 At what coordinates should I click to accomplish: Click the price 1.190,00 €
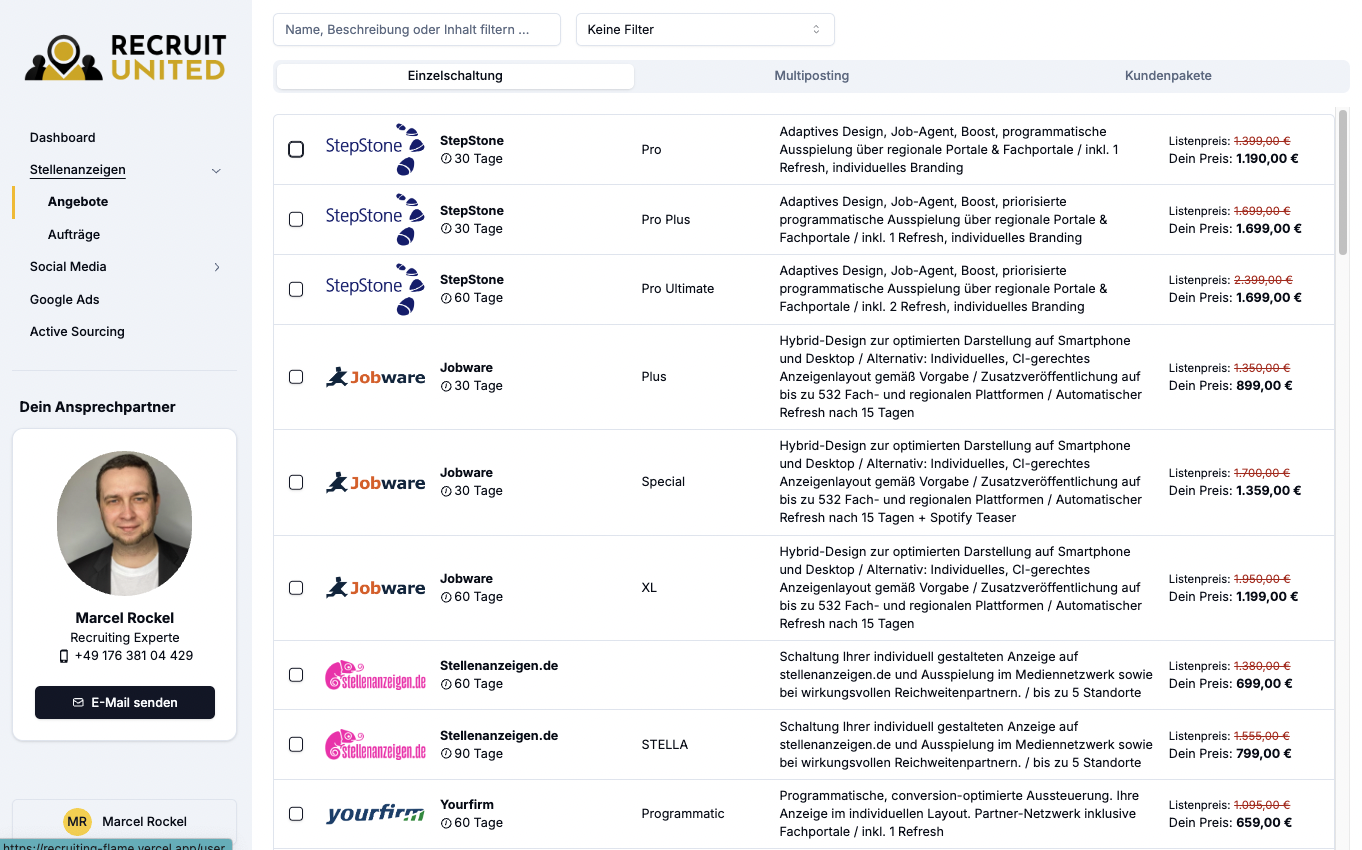pyautogui.click(x=1267, y=158)
